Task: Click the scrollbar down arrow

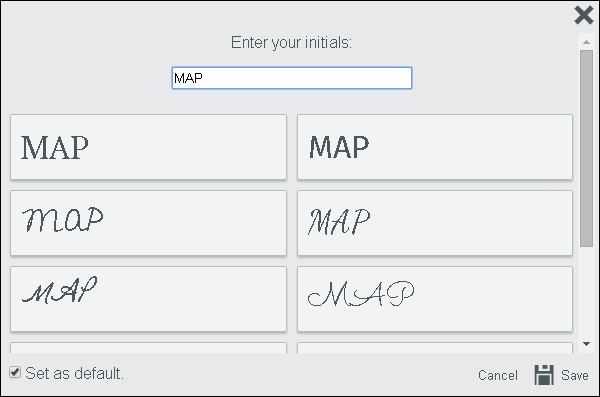Action: click(x=586, y=344)
